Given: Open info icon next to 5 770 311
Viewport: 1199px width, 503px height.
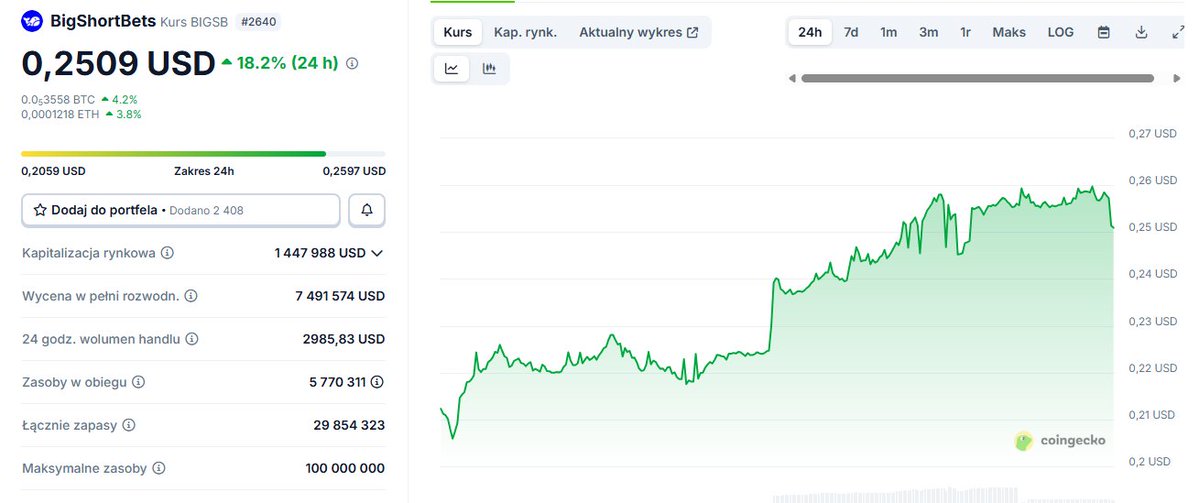Looking at the screenshot, I should (377, 381).
